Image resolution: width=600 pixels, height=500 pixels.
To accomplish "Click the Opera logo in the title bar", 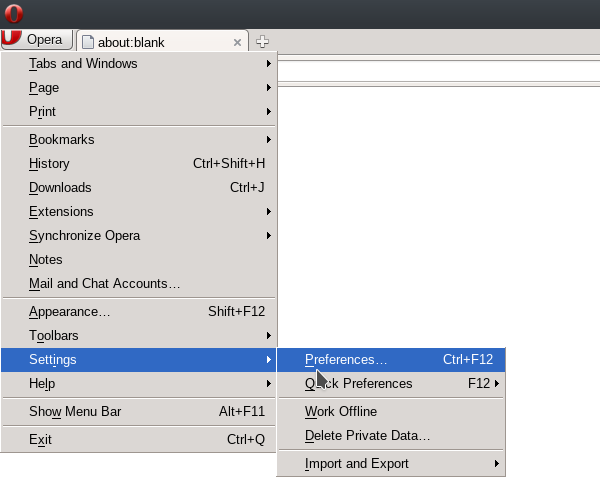I will 14,13.
